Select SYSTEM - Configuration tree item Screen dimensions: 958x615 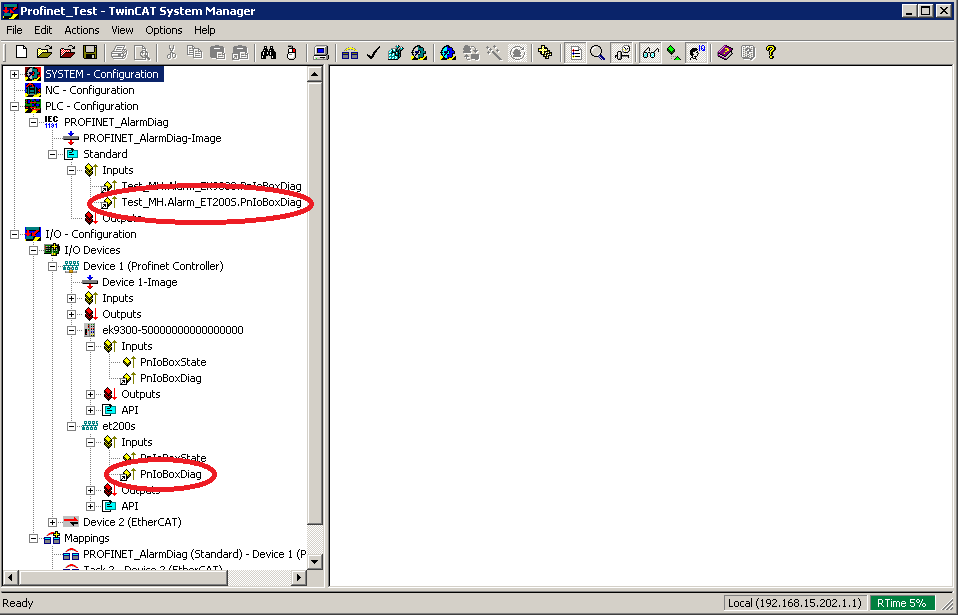click(x=102, y=74)
